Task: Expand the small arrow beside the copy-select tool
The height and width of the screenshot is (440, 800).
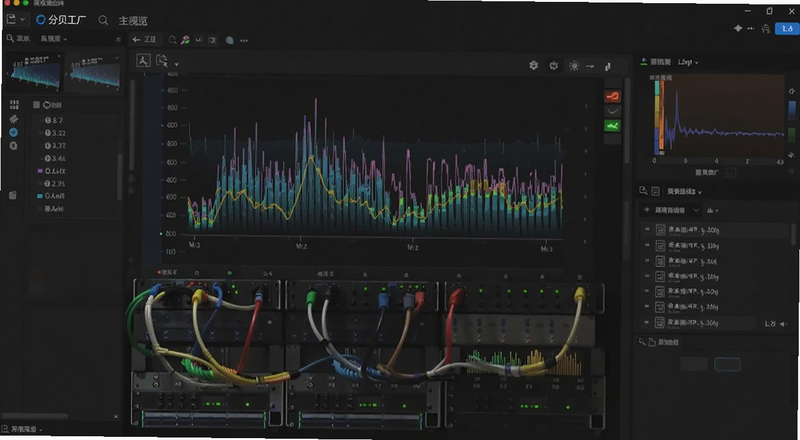Action: coord(177,65)
